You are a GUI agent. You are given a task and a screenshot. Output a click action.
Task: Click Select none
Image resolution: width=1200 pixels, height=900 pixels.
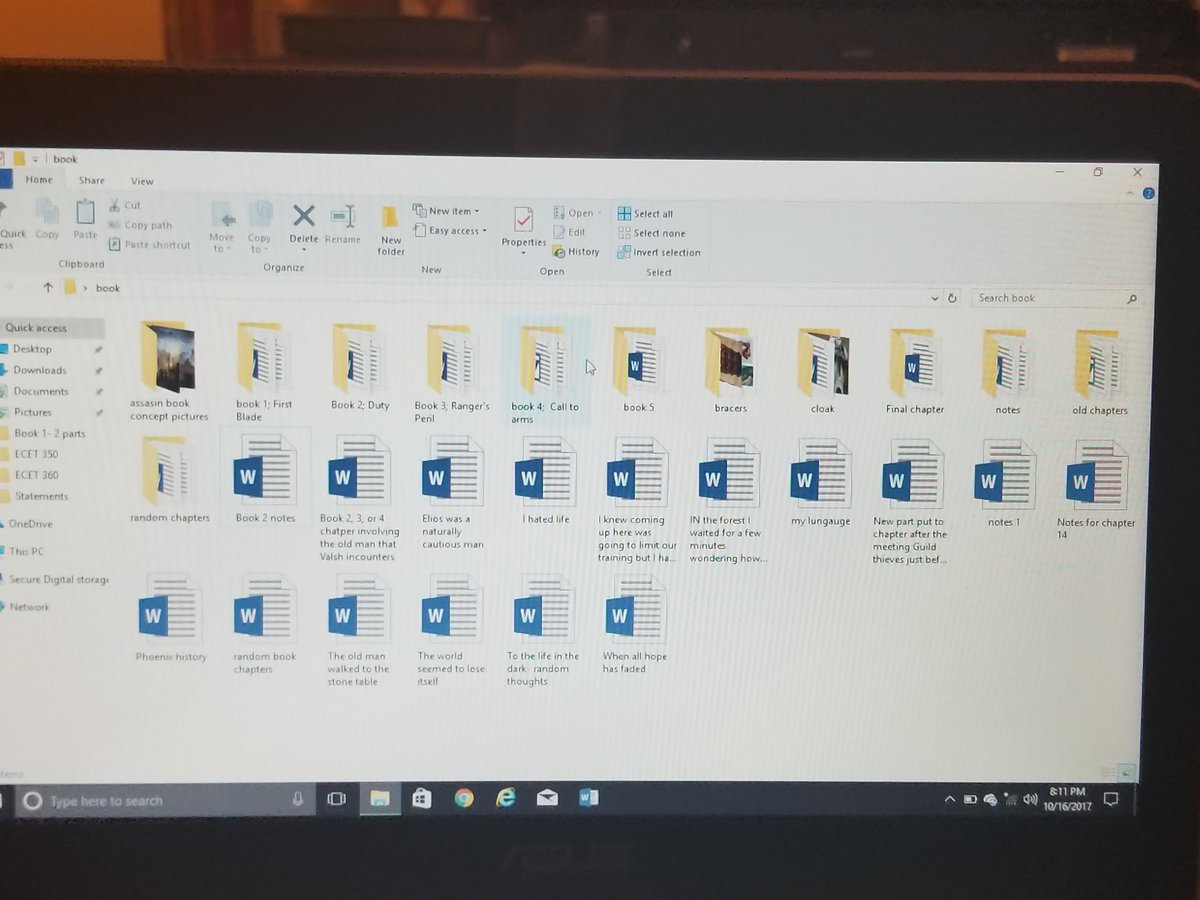tap(651, 233)
